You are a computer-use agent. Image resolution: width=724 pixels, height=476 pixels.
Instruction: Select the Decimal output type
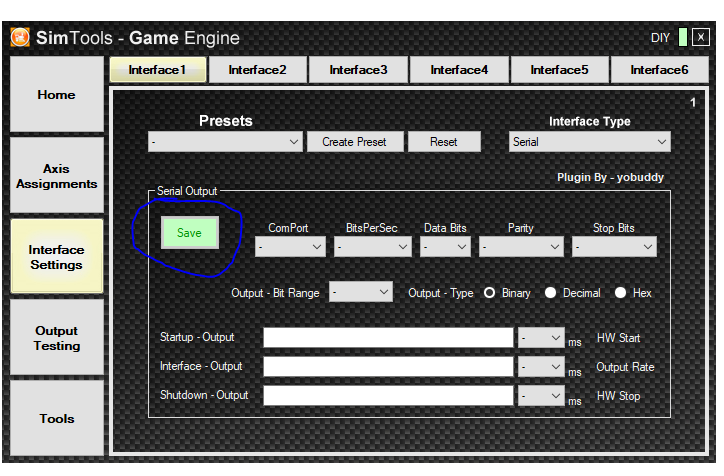(550, 293)
